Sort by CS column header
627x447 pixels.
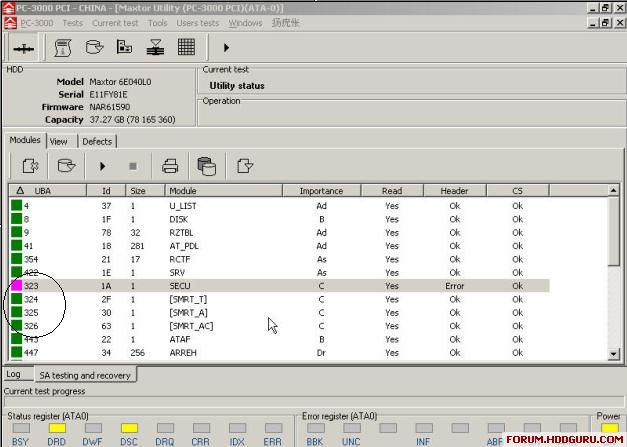[517, 191]
